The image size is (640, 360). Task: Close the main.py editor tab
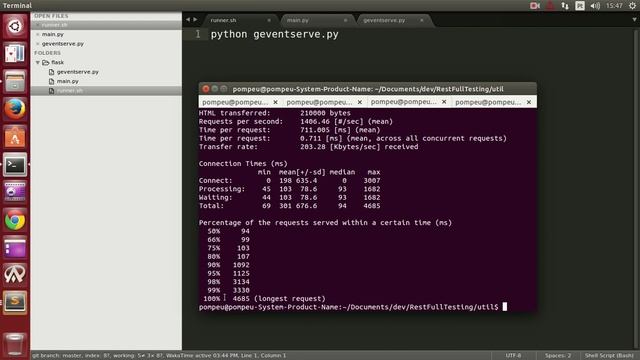(345, 20)
